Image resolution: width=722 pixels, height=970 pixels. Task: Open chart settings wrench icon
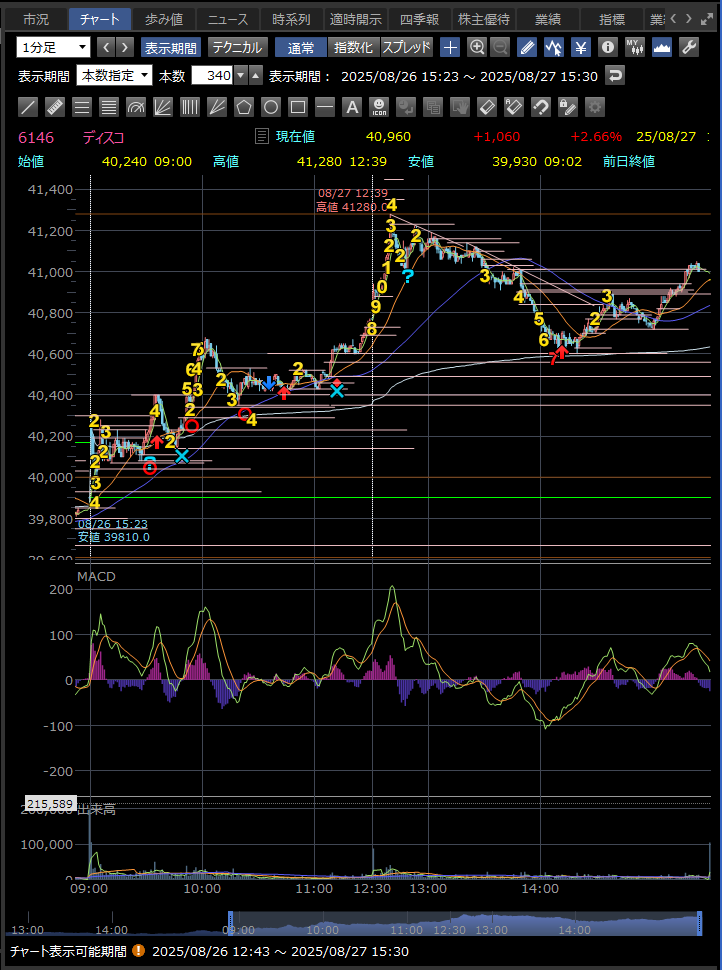tap(689, 47)
